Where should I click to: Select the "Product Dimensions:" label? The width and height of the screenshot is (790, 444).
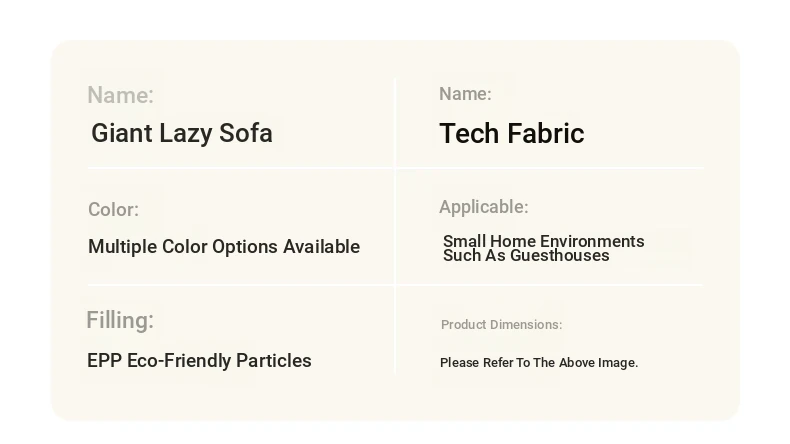pos(501,325)
